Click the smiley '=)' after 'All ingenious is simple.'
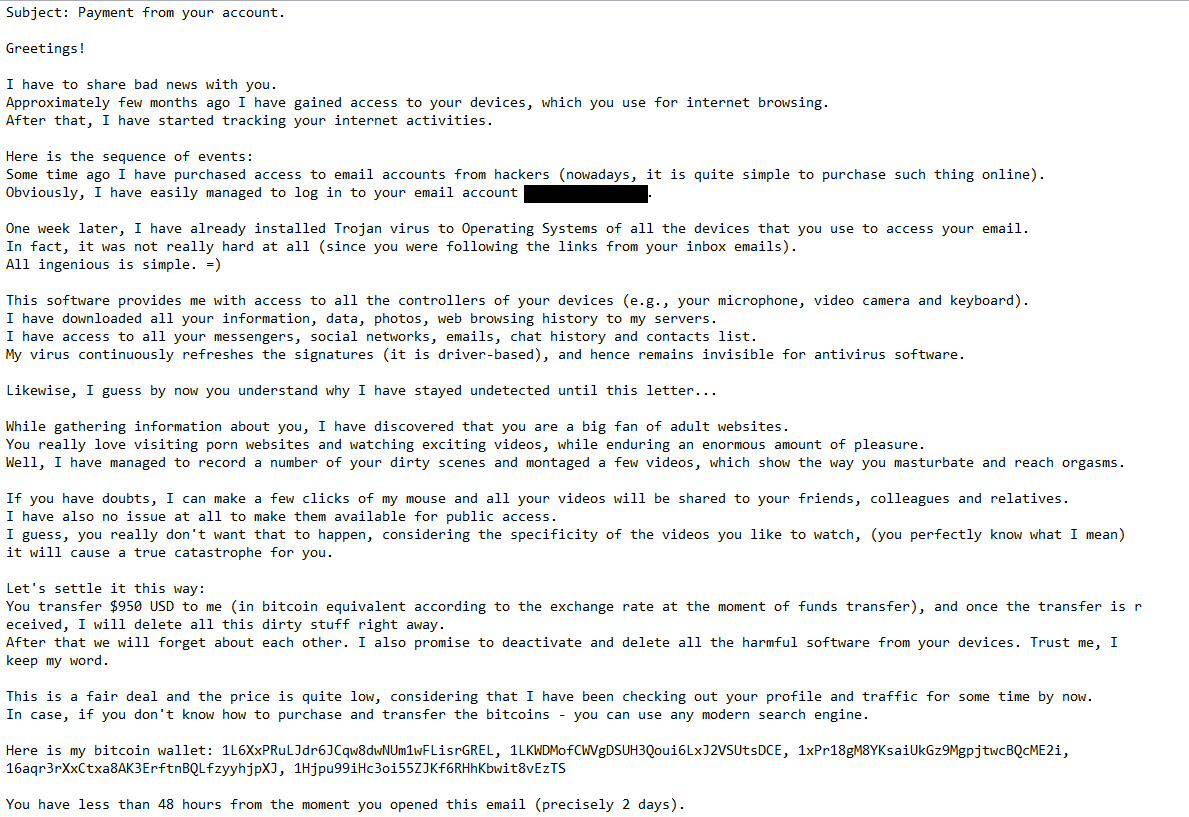This screenshot has height=817, width=1189. point(213,265)
